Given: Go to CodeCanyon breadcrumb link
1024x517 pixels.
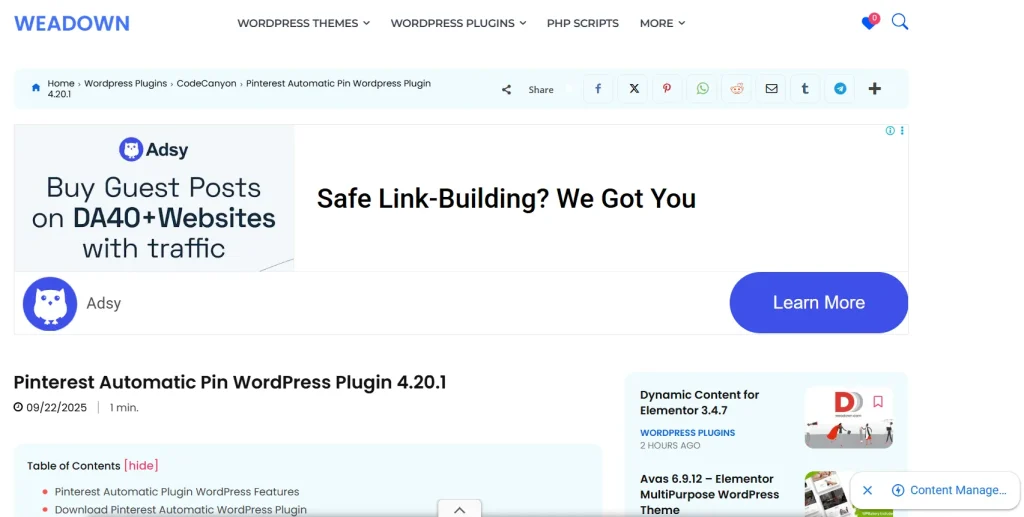Looking at the screenshot, I should tap(206, 84).
